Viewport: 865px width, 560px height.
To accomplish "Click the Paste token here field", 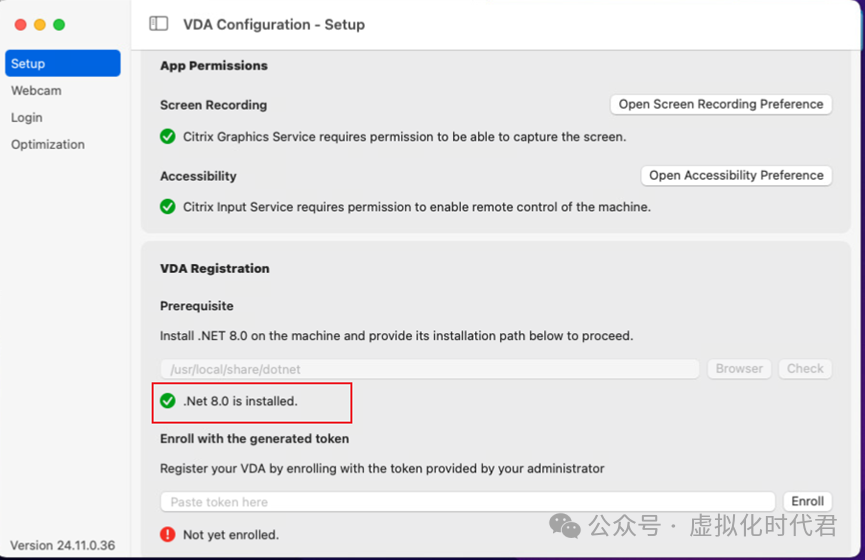I will point(467,501).
